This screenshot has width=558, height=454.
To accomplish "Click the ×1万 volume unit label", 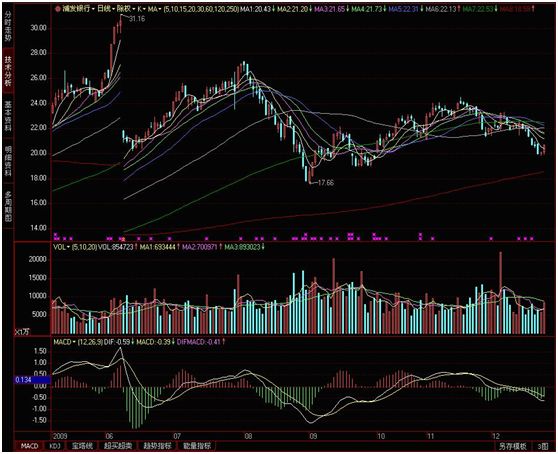I will click(x=22, y=332).
